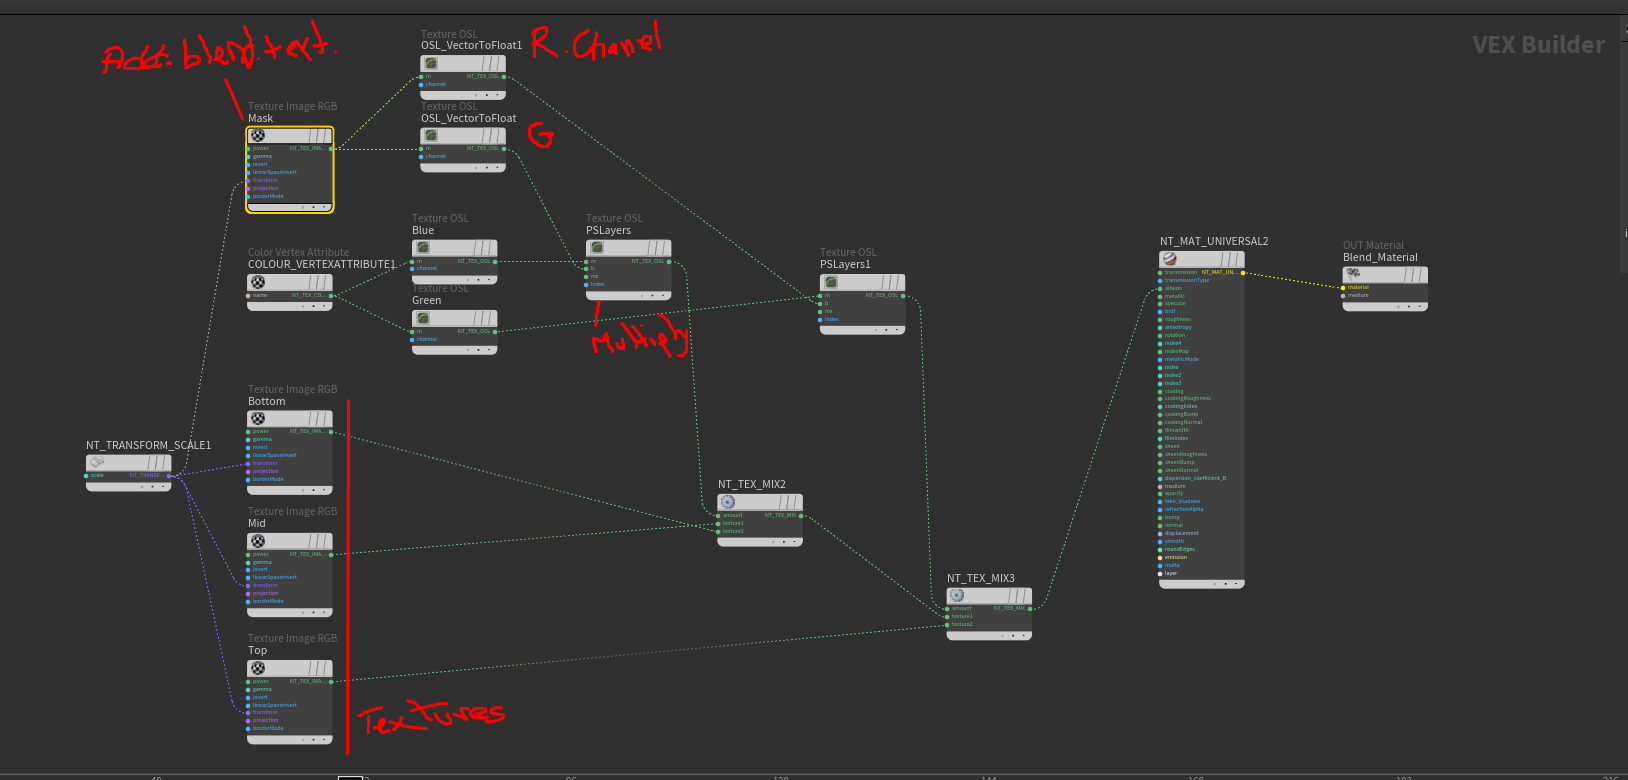Select the NT_TRANSFORM_SCALE1 node icon
This screenshot has width=1628, height=780.
[96, 462]
